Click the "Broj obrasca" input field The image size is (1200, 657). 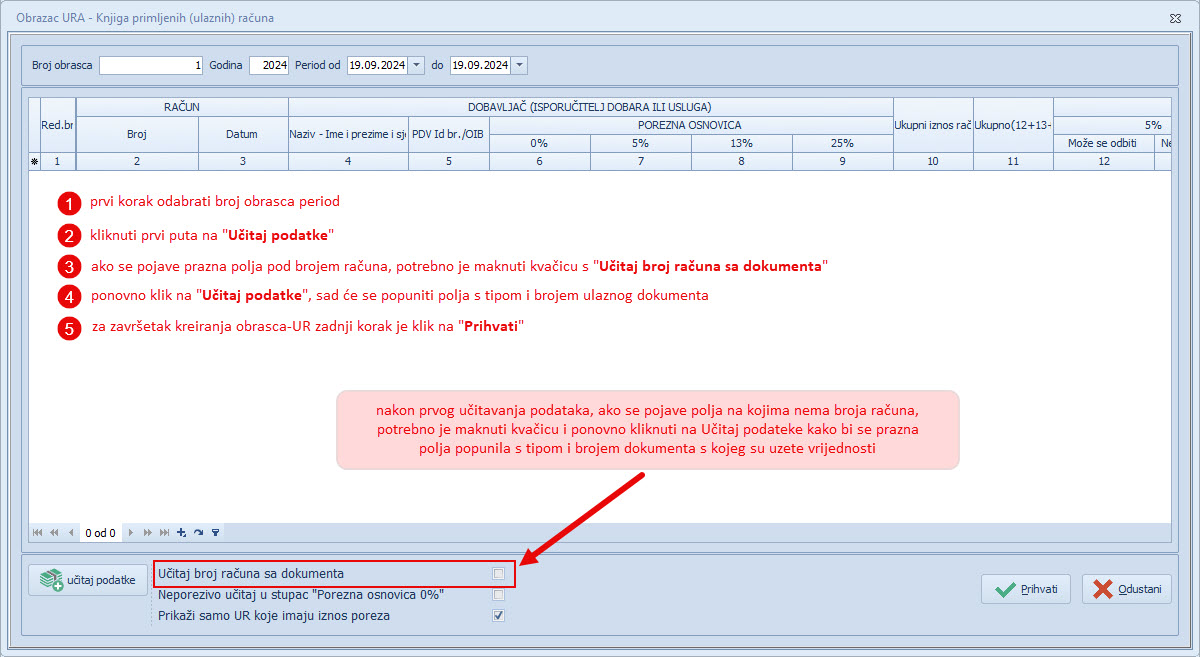pos(151,65)
